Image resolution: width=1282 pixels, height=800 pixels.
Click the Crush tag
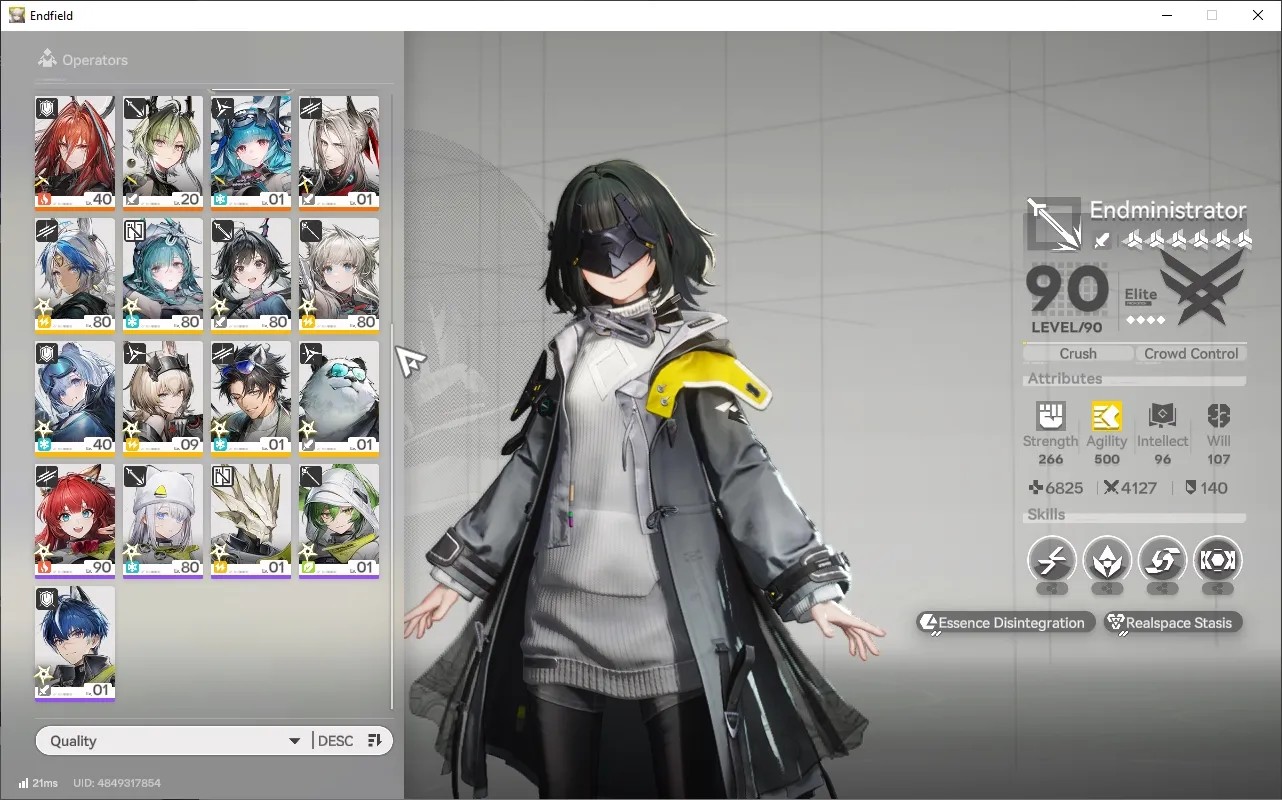pyautogui.click(x=1078, y=353)
